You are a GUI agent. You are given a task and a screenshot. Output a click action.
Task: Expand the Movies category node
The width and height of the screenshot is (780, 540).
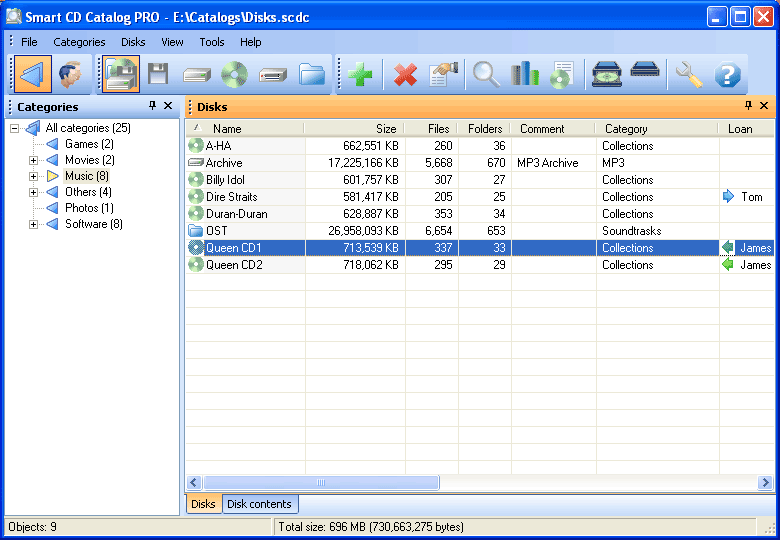33,160
